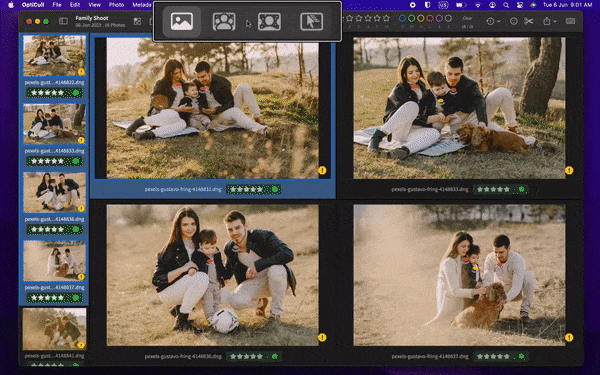The height and width of the screenshot is (375, 600).
Task: Toggle the purple color label filter
Action: point(439,18)
